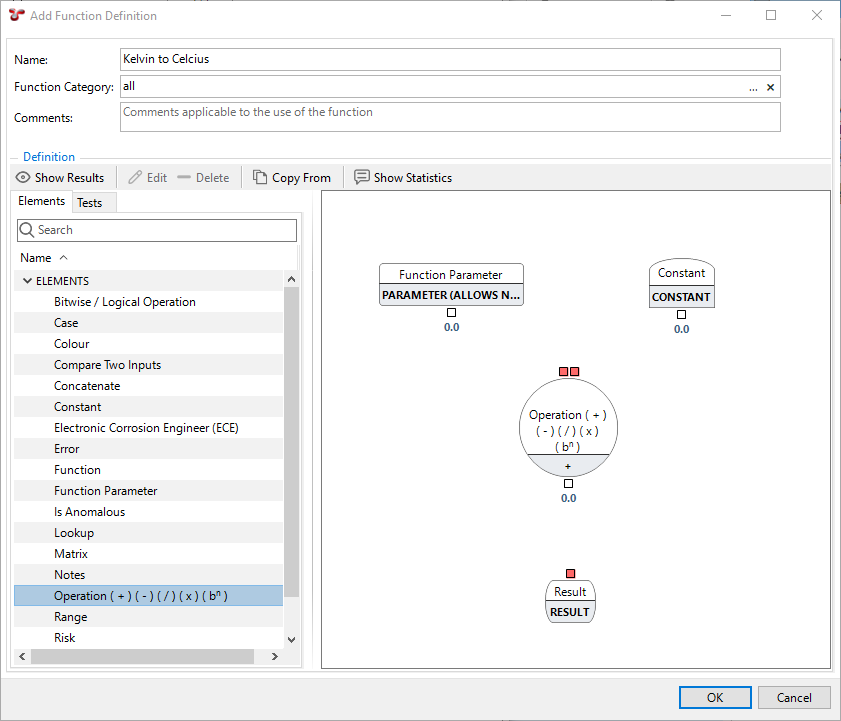
Task: Select Operation ( + ) ( - ) list row
Action: [x=149, y=595]
